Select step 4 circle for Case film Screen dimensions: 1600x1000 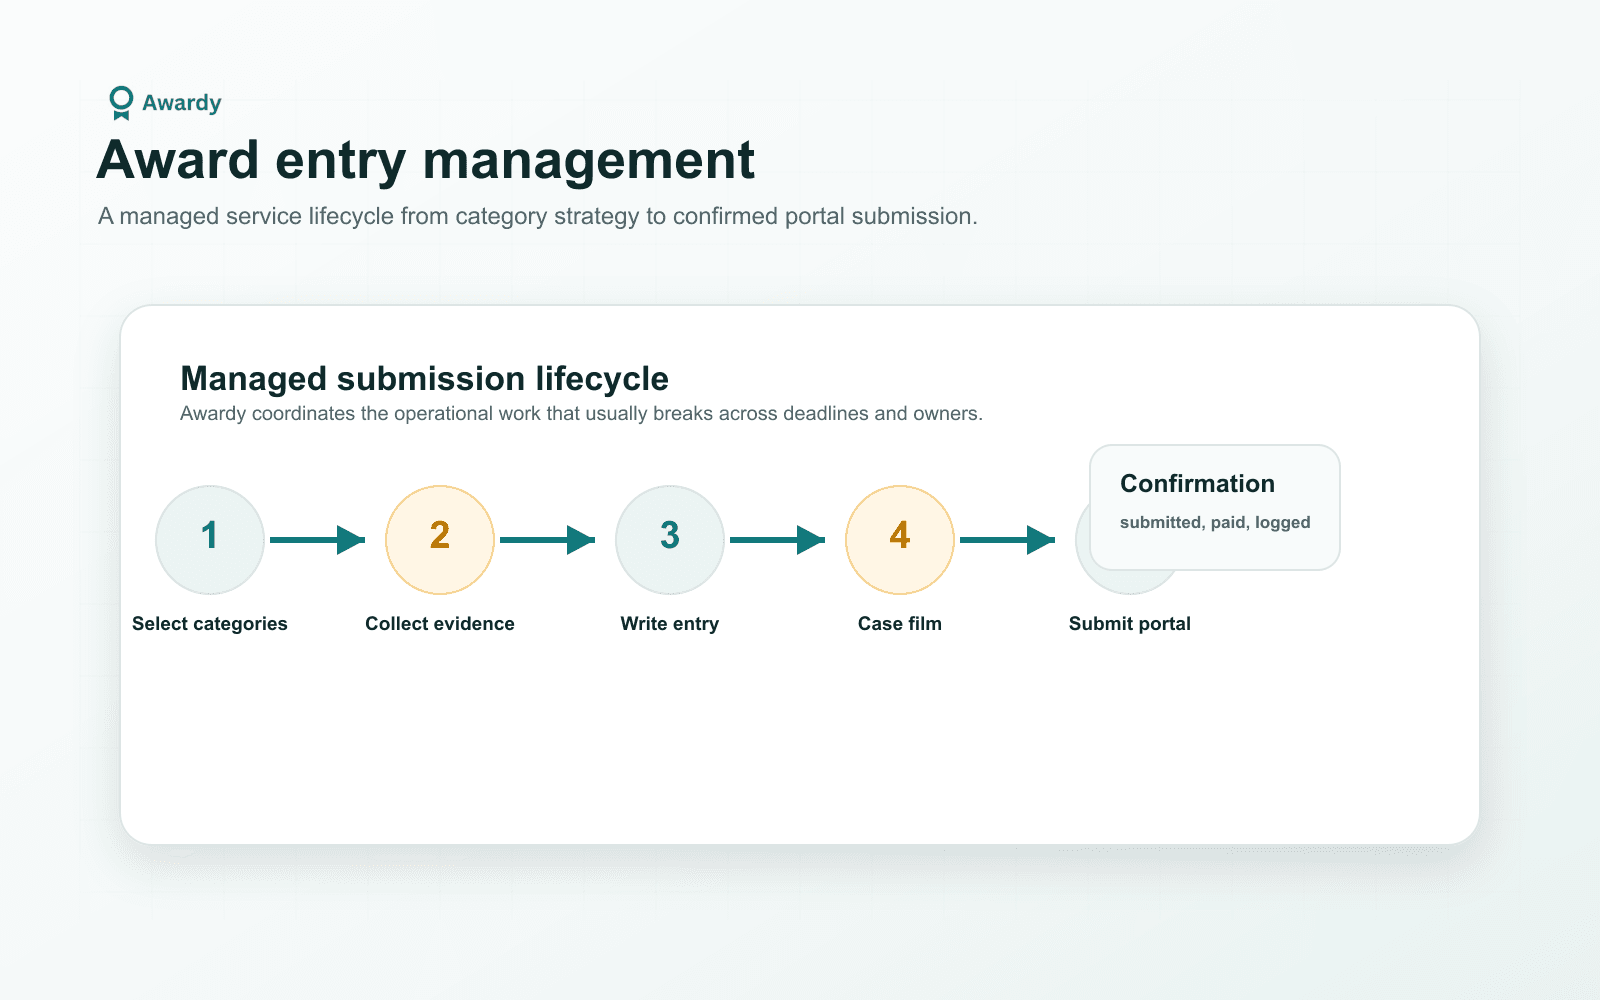900,540
